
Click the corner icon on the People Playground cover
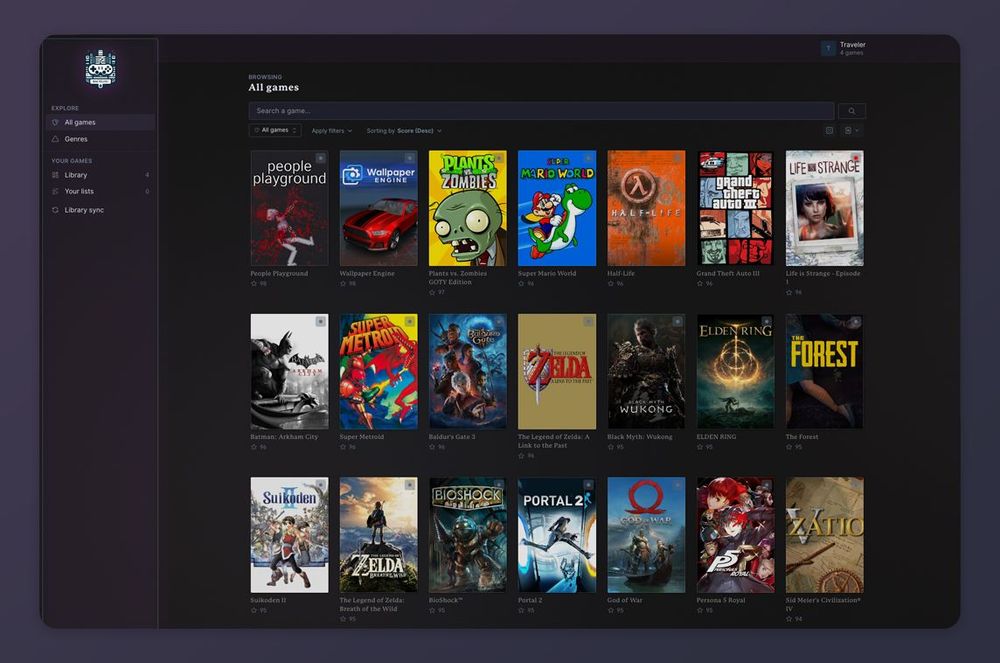[x=320, y=158]
